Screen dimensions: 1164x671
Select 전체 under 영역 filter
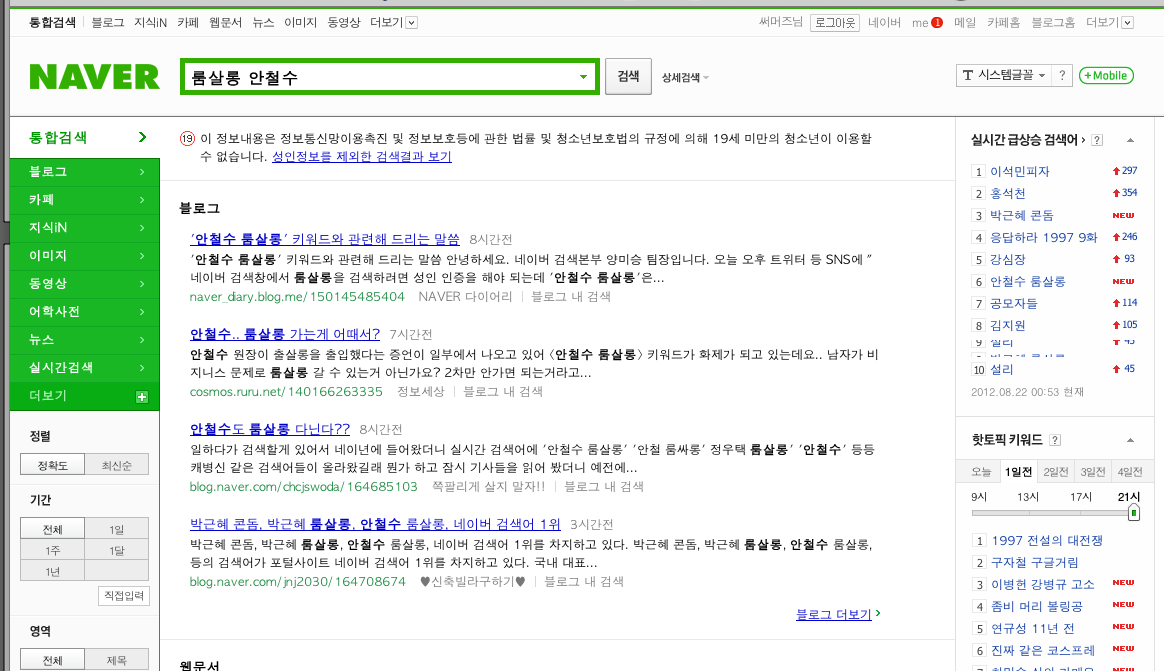point(53,659)
